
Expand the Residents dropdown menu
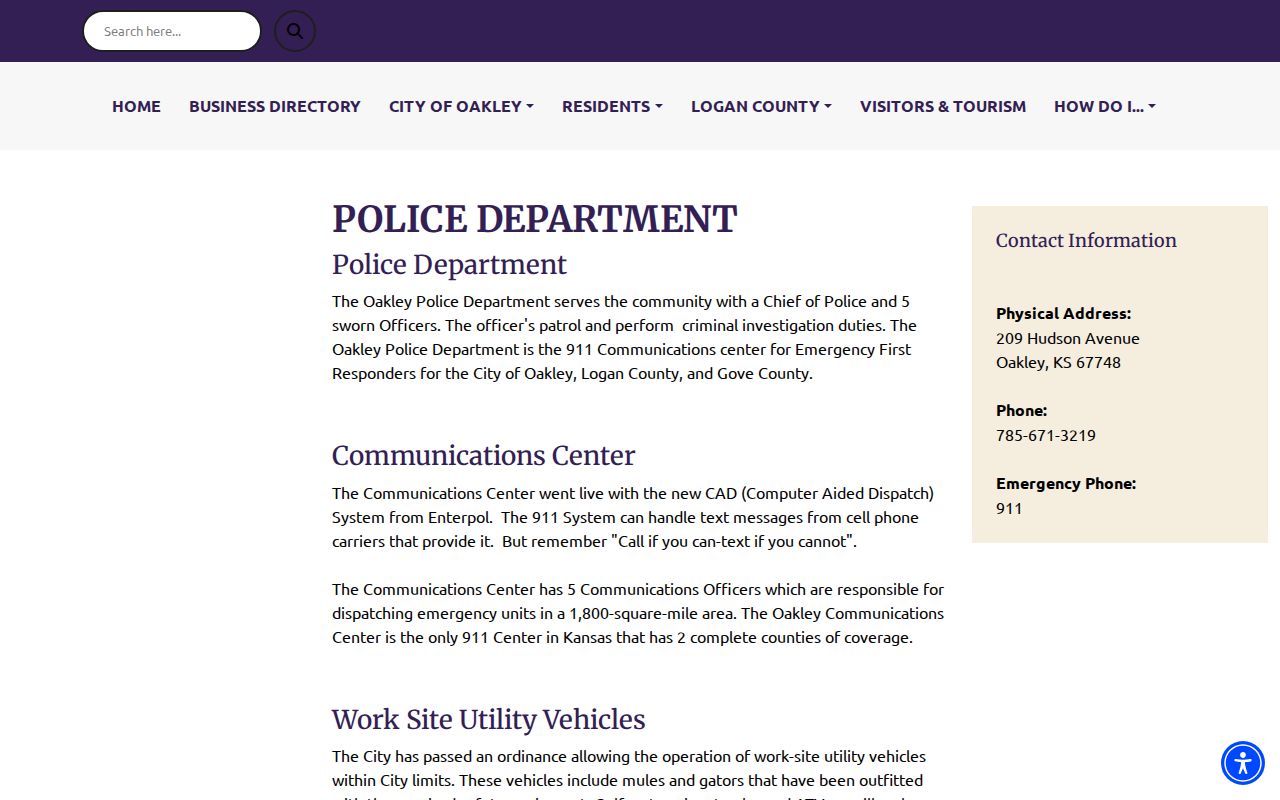(612, 106)
